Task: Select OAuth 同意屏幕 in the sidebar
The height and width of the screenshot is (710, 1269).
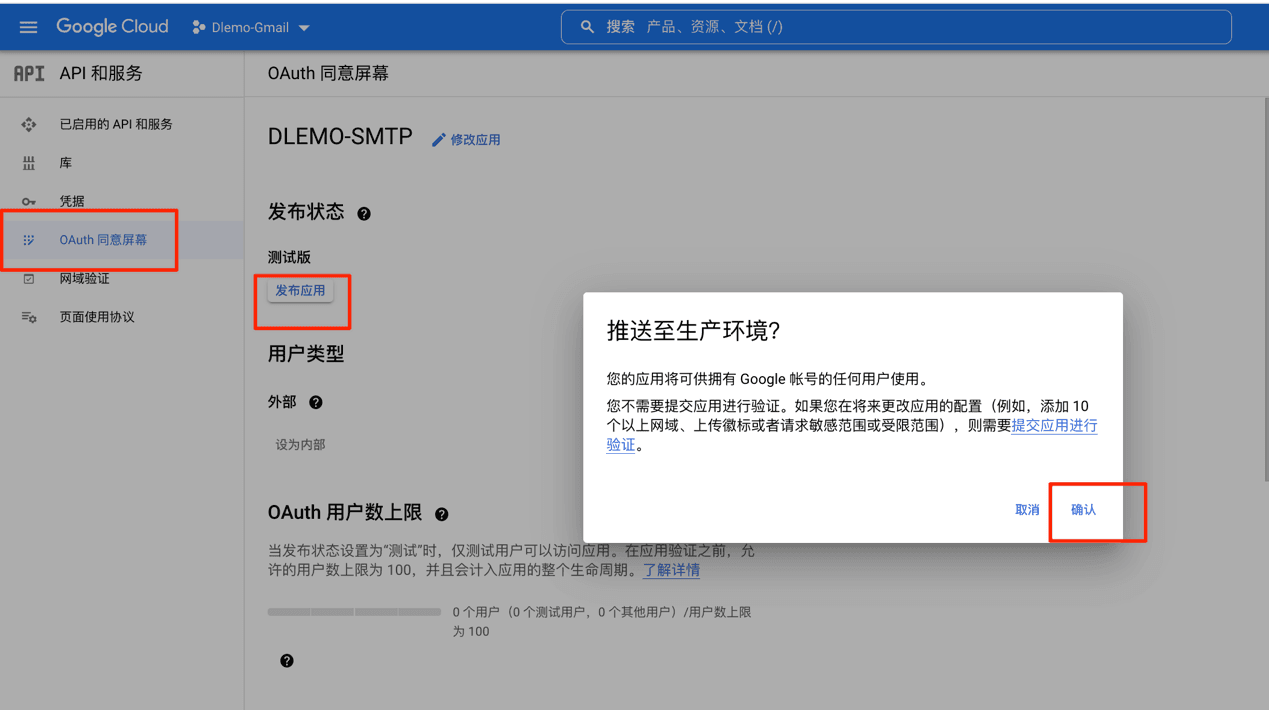Action: 103,240
